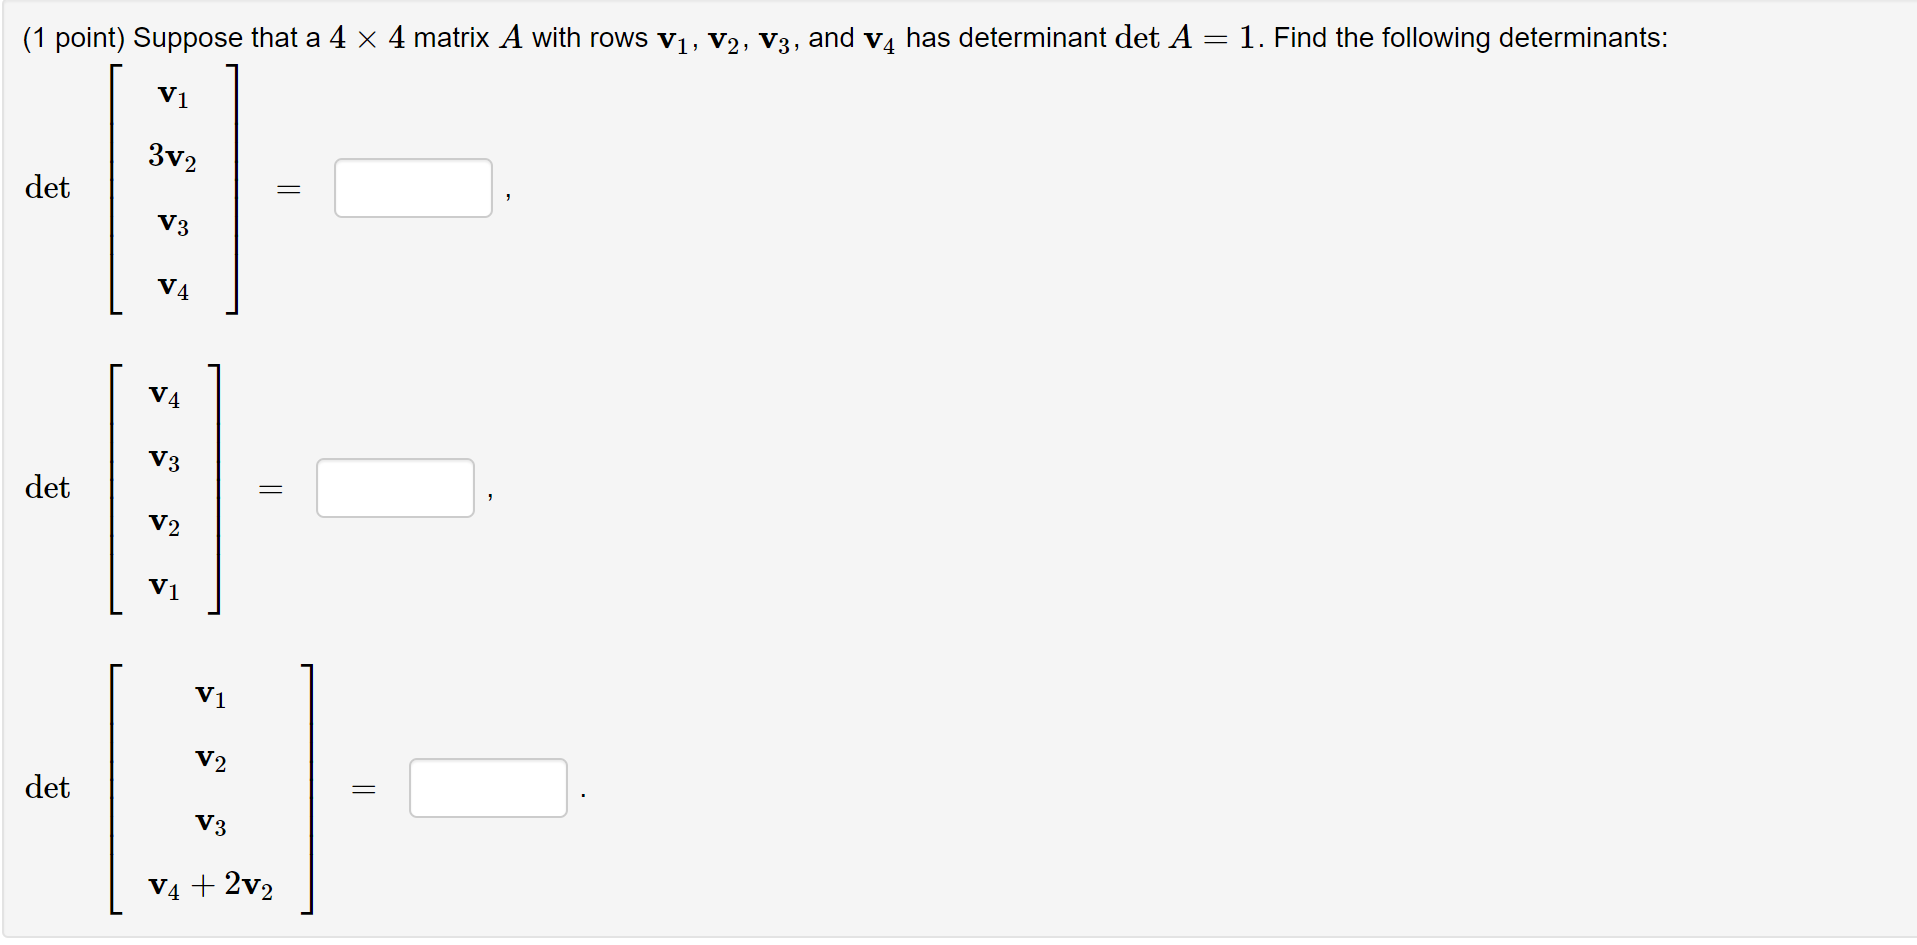Click the equals sign after the first matrix
The height and width of the screenshot is (945, 1917).
[x=288, y=188]
